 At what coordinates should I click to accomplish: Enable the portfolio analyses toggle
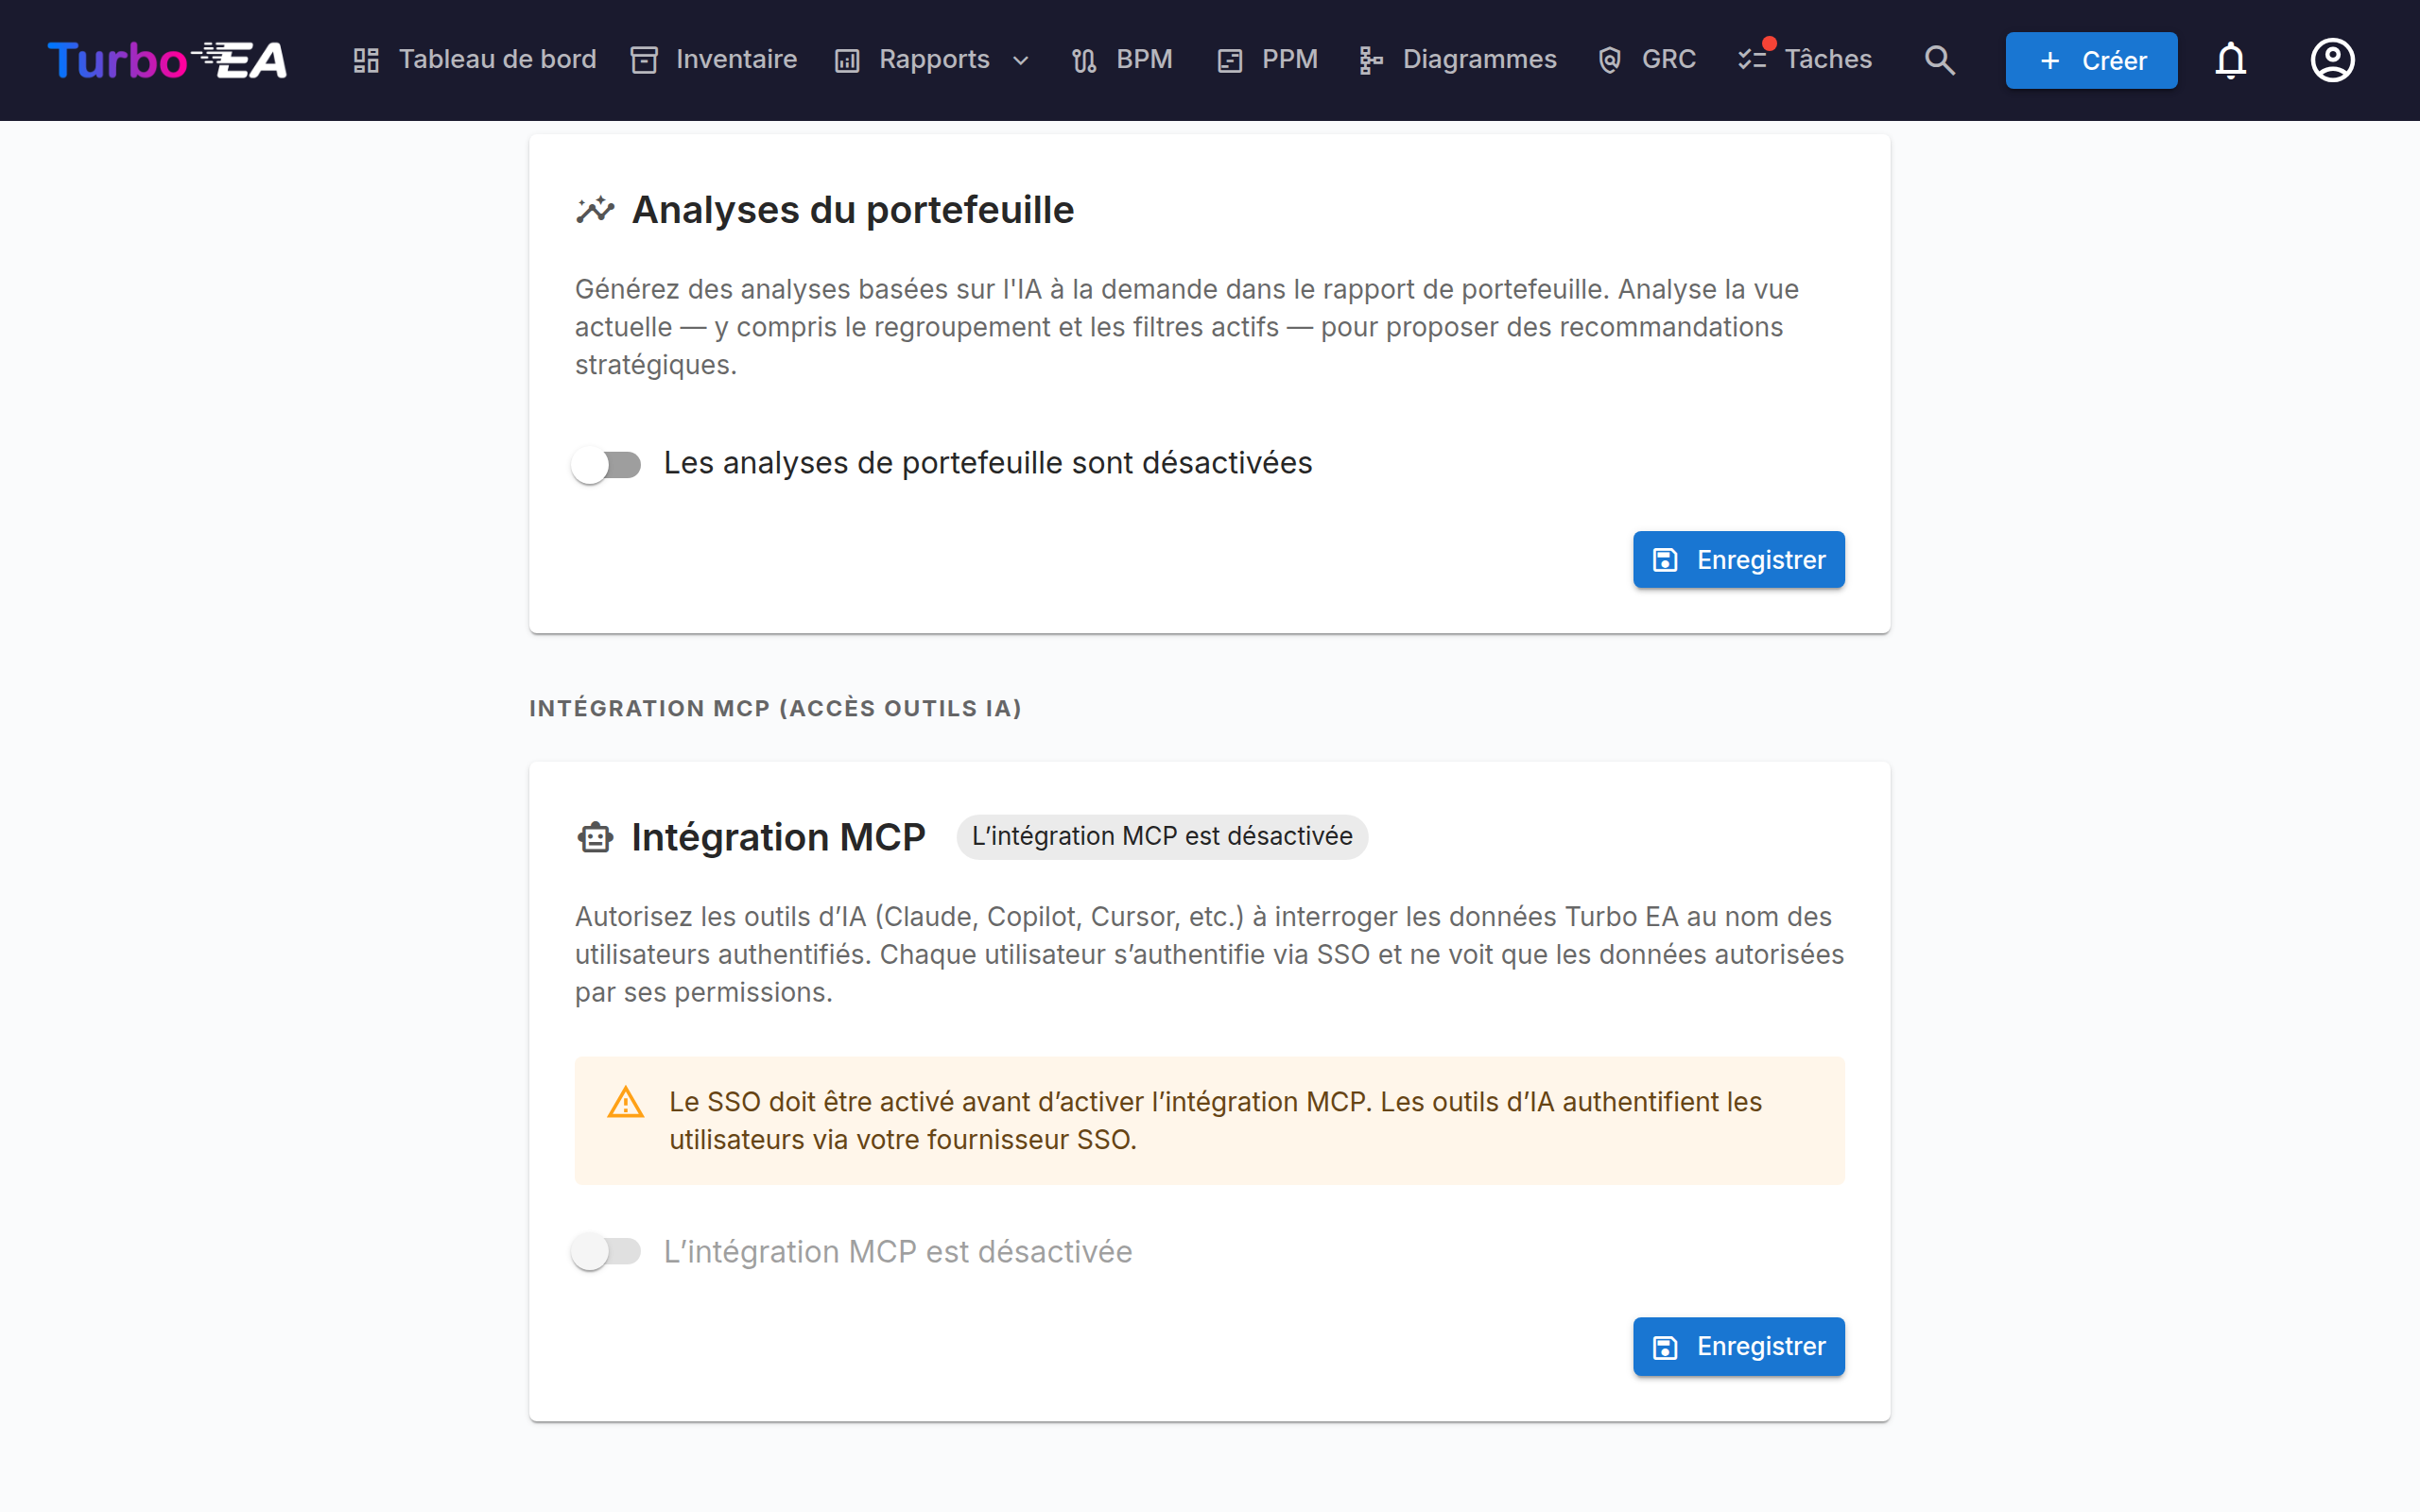606,464
